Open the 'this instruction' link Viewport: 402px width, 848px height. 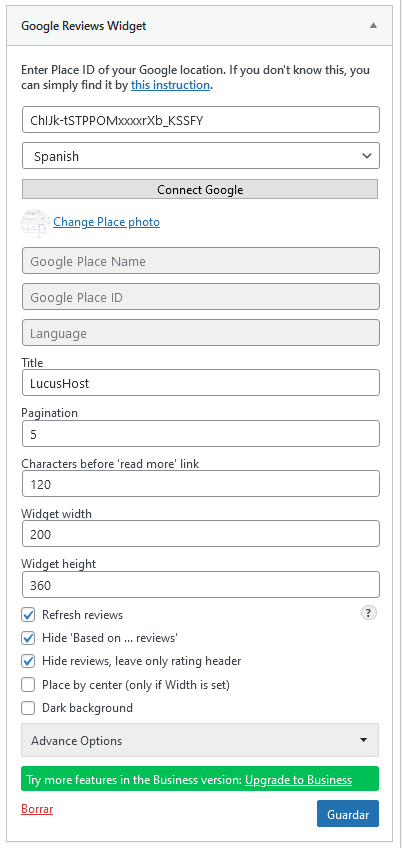point(170,85)
